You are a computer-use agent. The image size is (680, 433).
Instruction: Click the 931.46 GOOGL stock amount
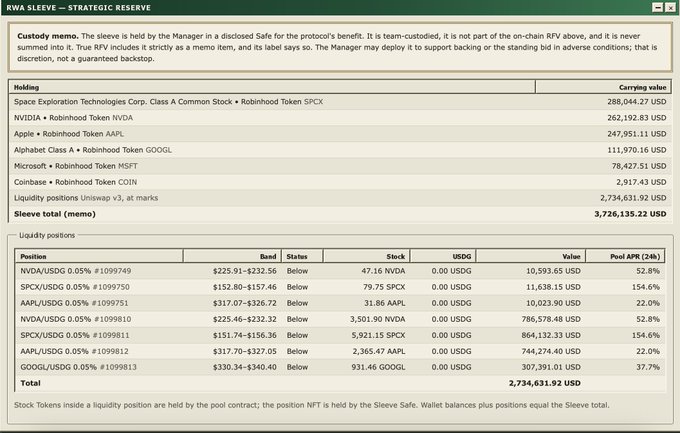pyautogui.click(x=379, y=367)
